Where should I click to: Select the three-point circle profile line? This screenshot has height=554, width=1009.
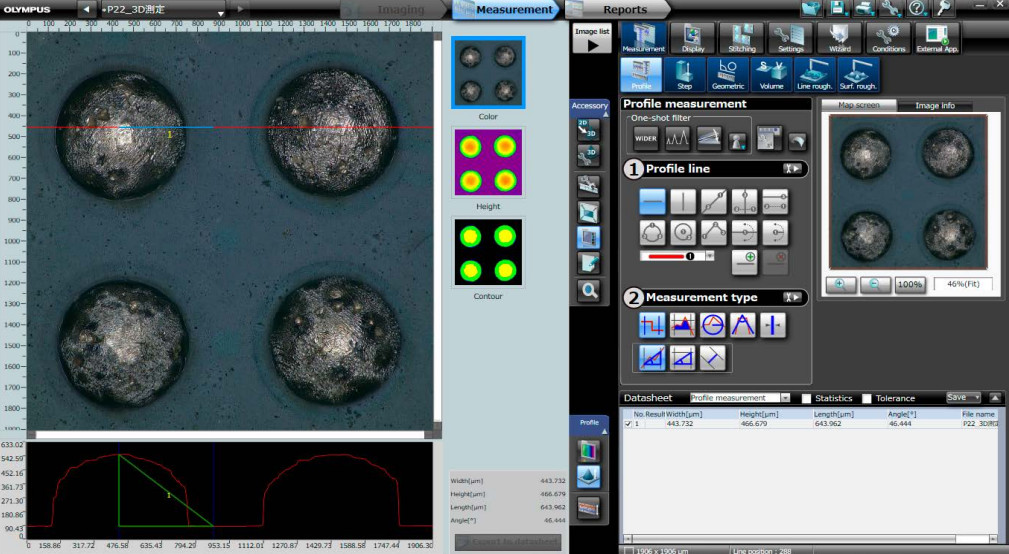tap(653, 232)
